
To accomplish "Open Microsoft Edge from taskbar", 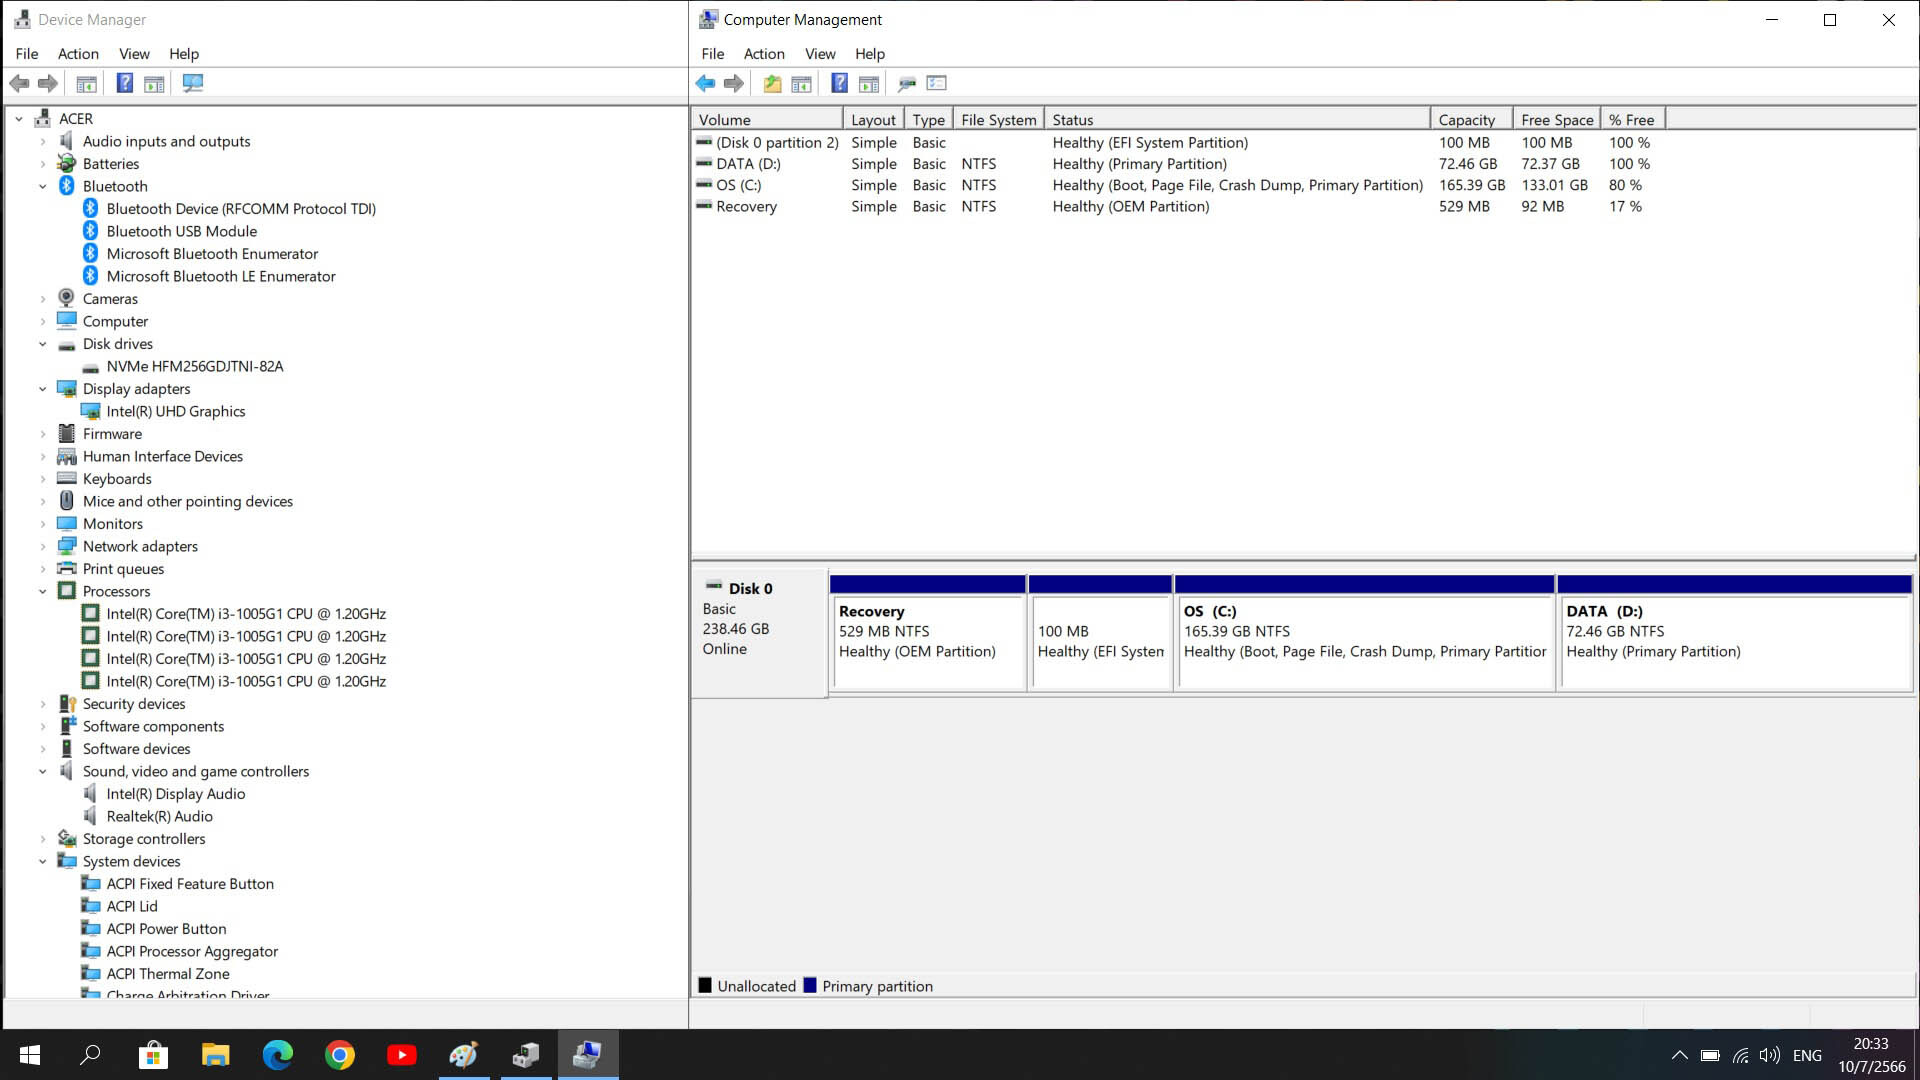I will (277, 1055).
